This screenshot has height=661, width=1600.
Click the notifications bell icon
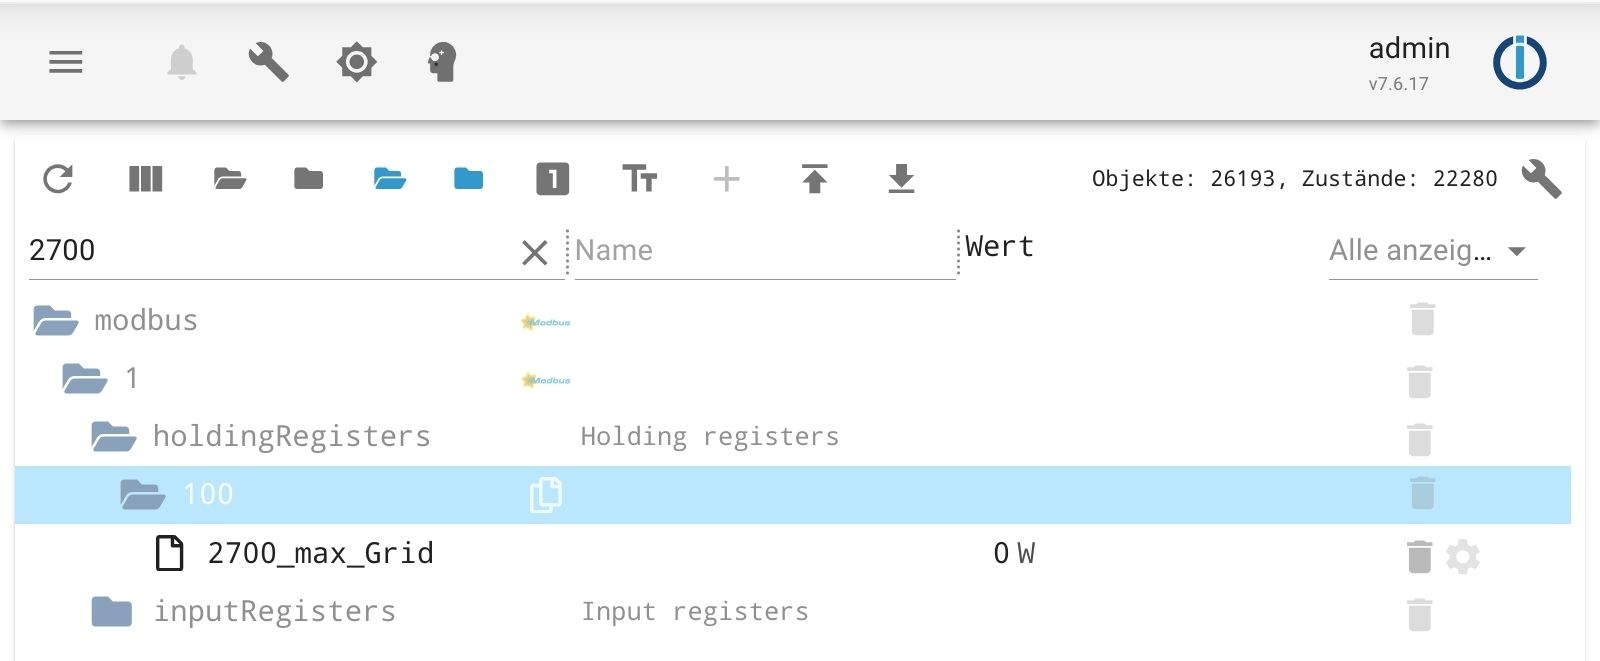(181, 63)
